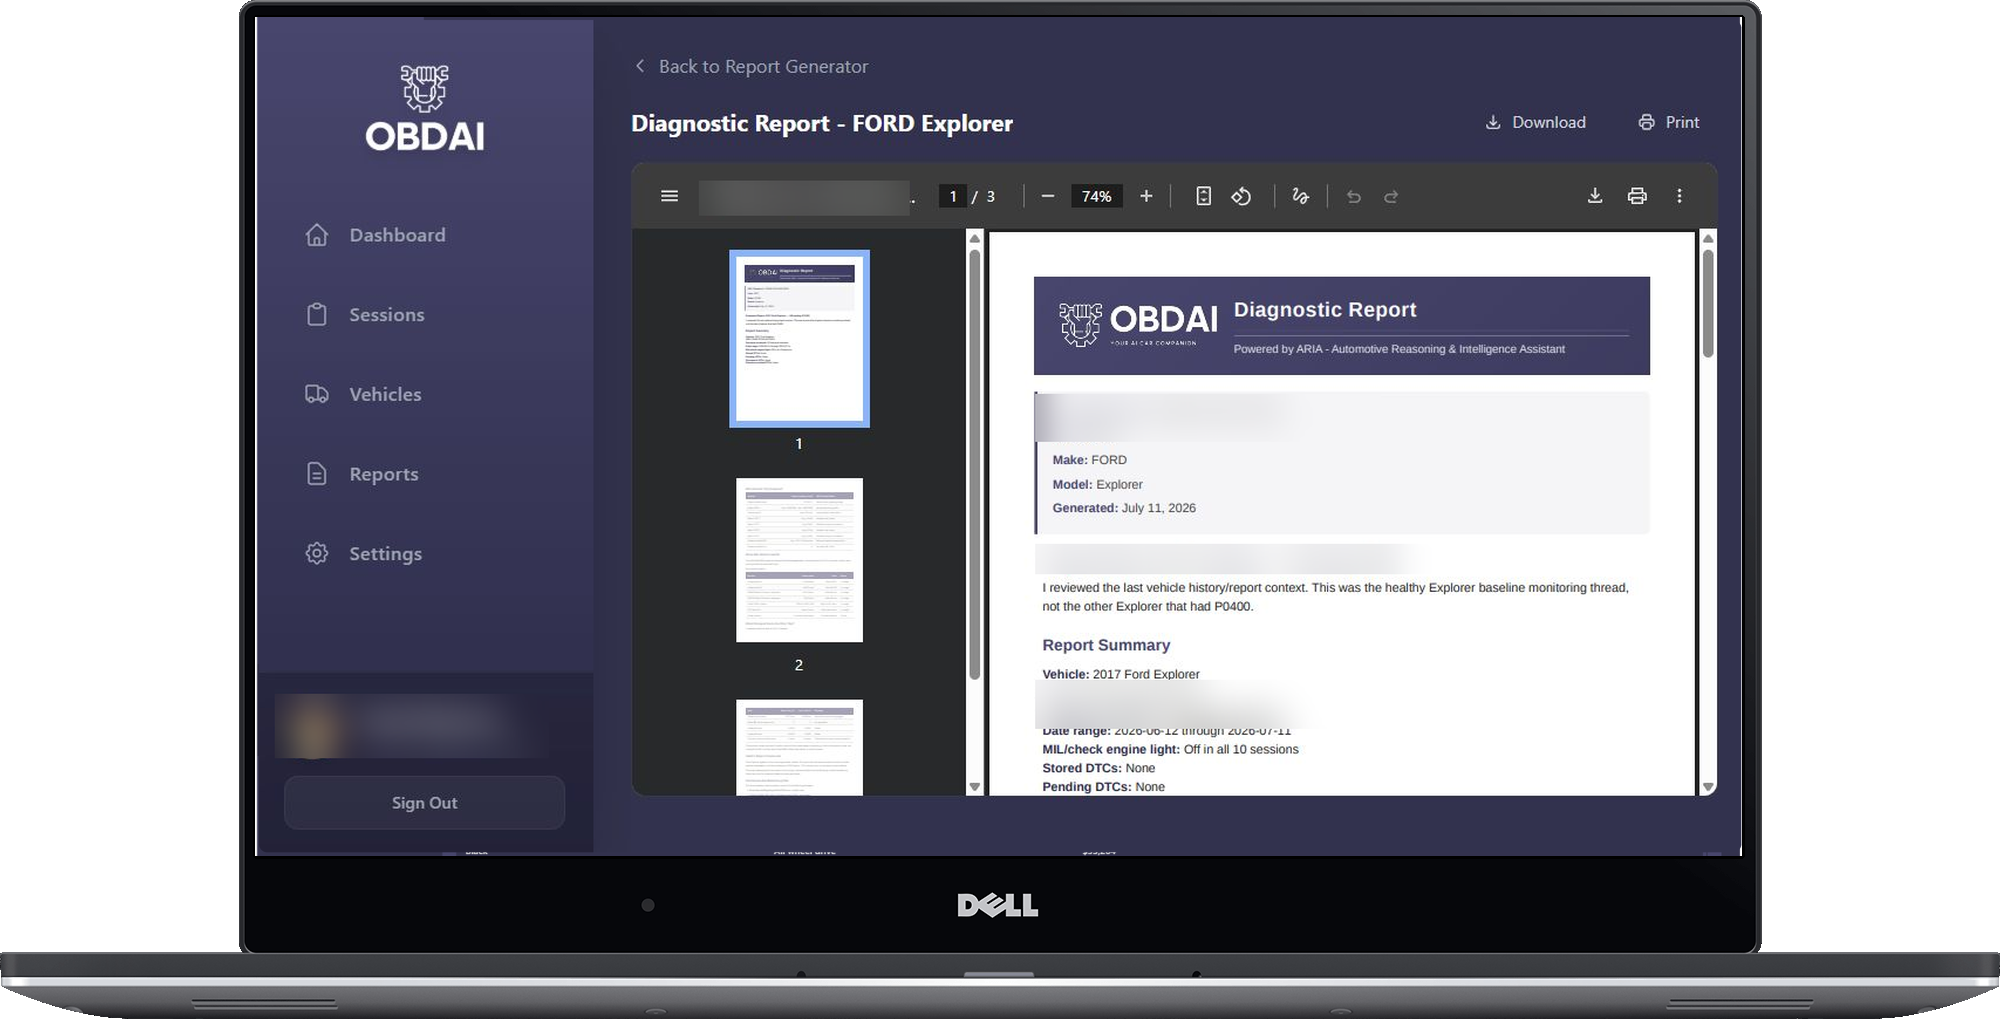Click the Vehicles truck icon
Image resolution: width=2000 pixels, height=1019 pixels.
coord(317,394)
